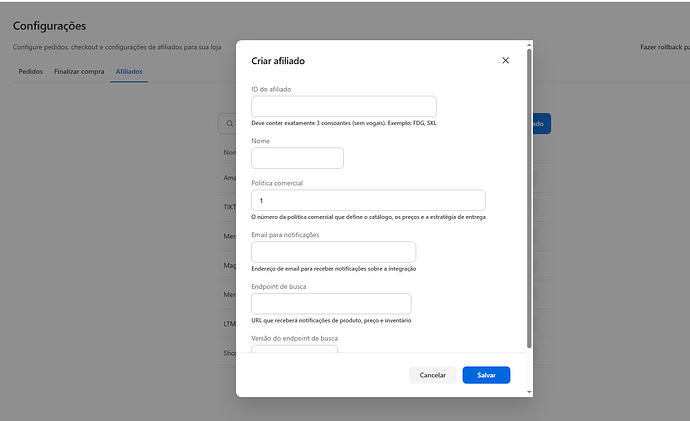Click the partially hidden blue create button
The height and width of the screenshot is (421, 690).
[x=542, y=124]
